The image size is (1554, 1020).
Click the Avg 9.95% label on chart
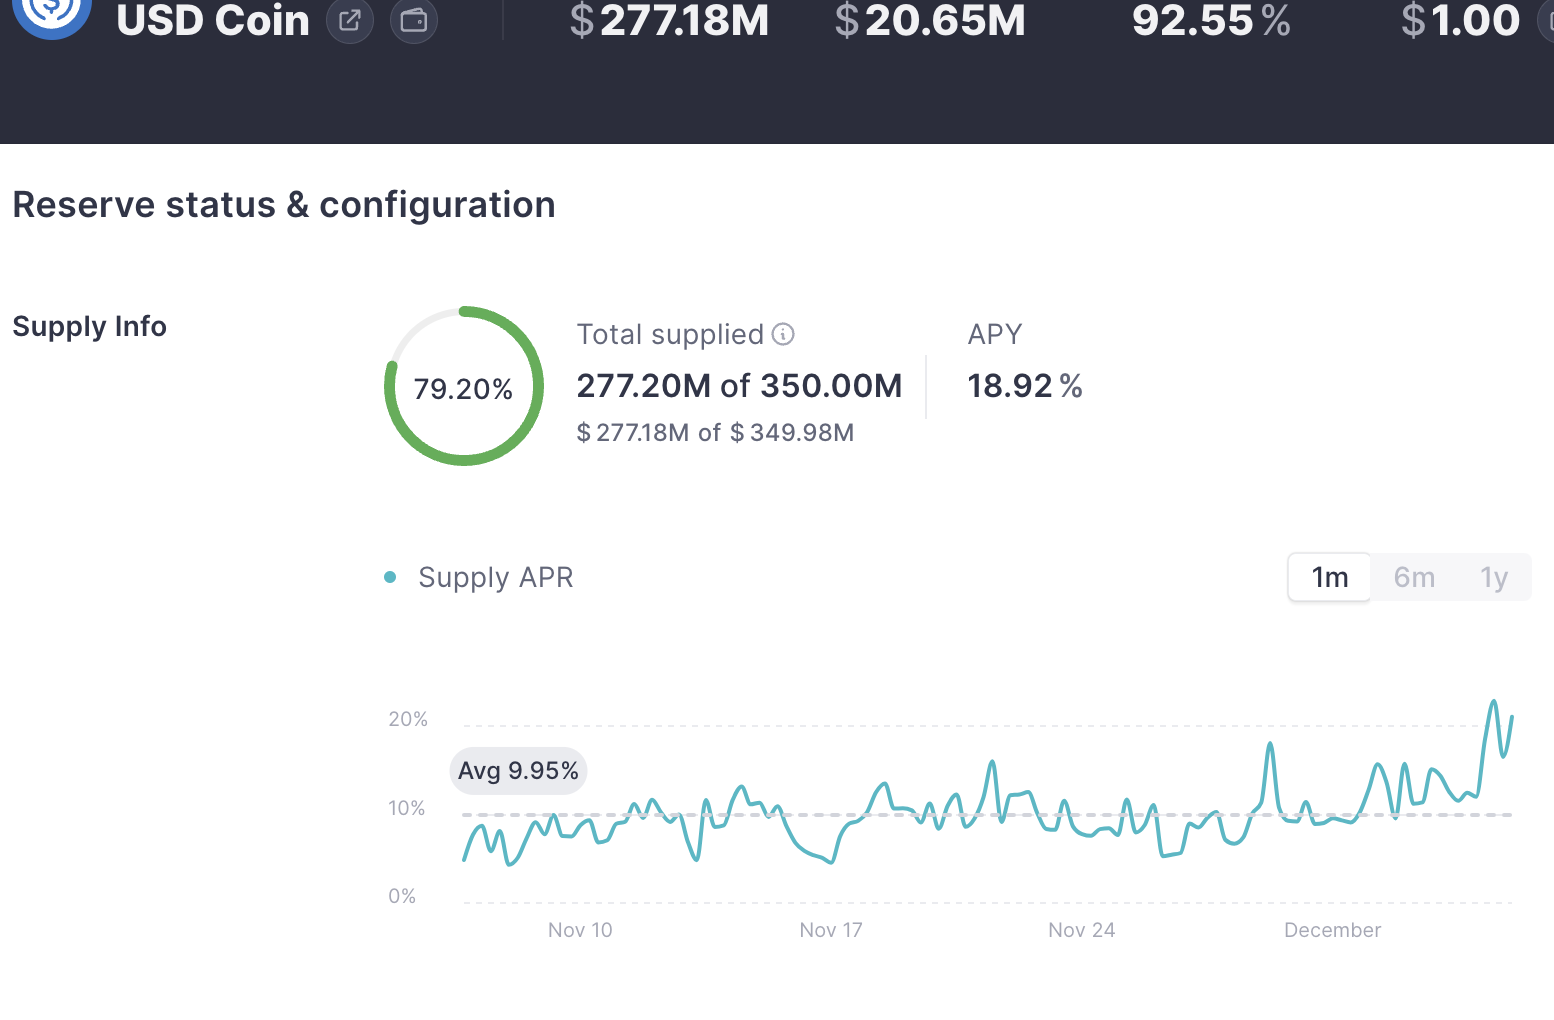518,771
